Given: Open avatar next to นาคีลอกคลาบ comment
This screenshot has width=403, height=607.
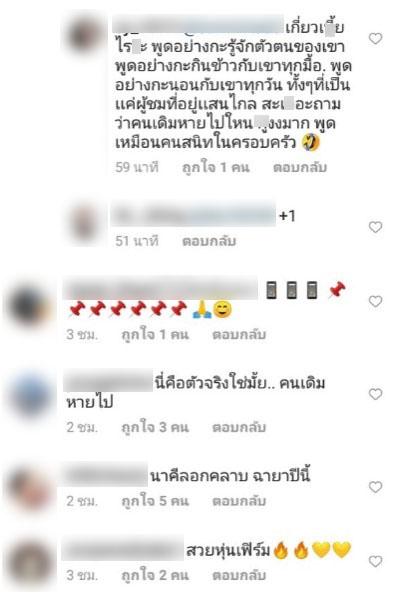Looking at the screenshot, I should pyautogui.click(x=29, y=489).
